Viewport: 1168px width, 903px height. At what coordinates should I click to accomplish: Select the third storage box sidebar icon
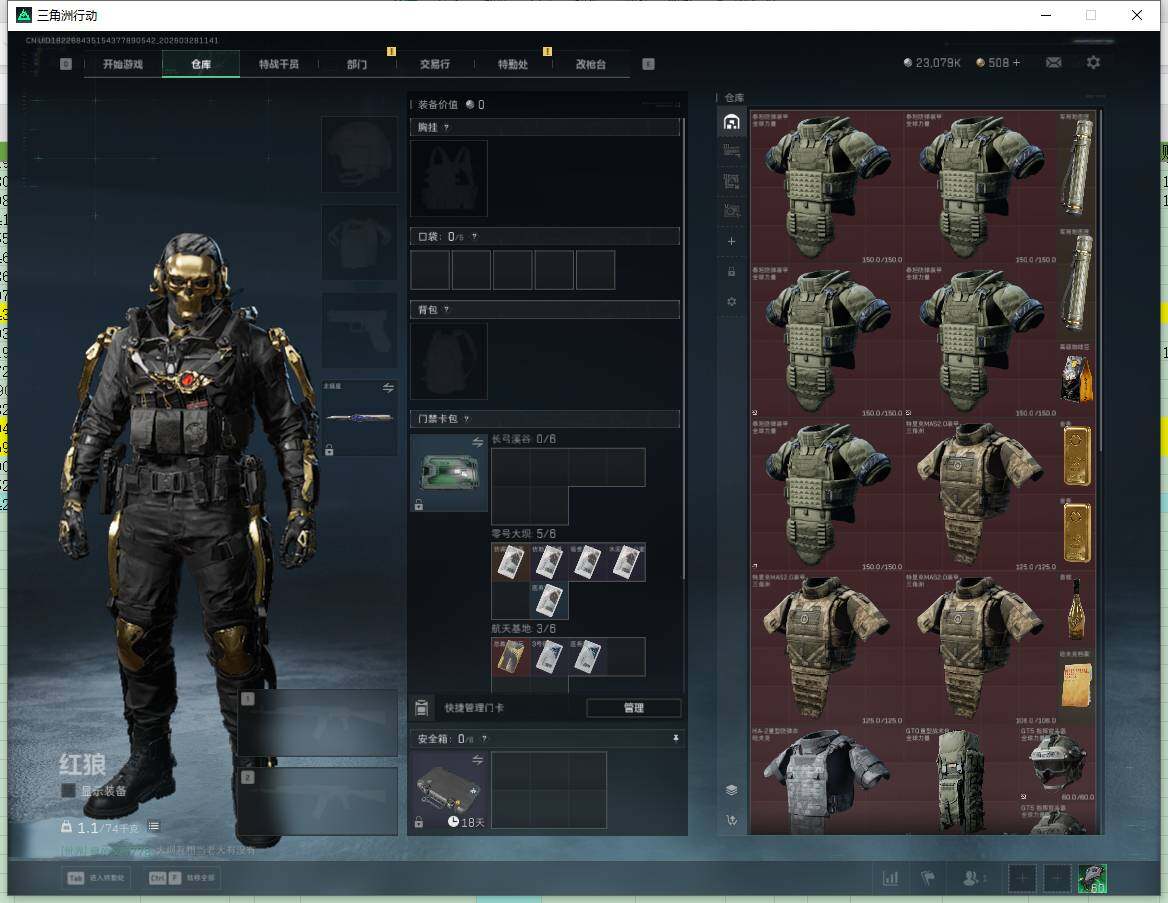pyautogui.click(x=731, y=181)
